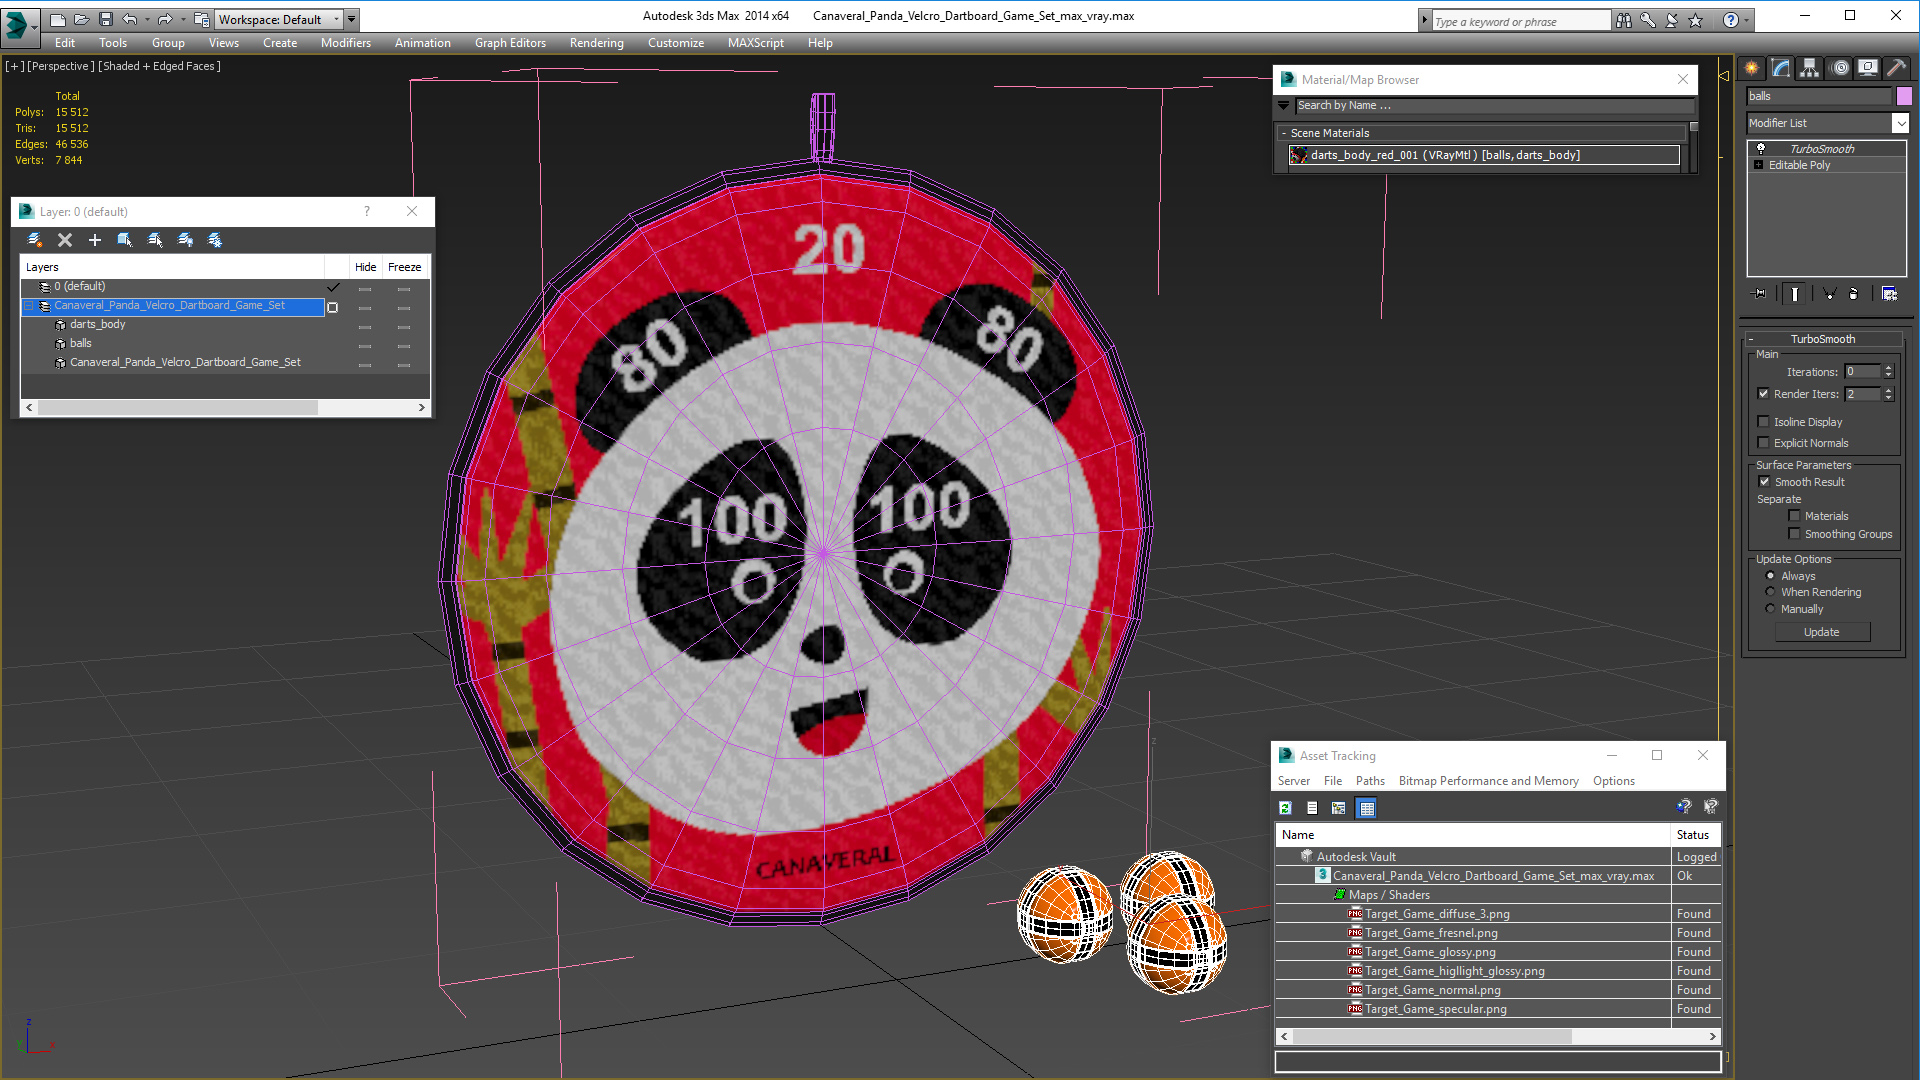Select When Rendering update radio option
This screenshot has width=1920, height=1080.
click(x=1770, y=592)
